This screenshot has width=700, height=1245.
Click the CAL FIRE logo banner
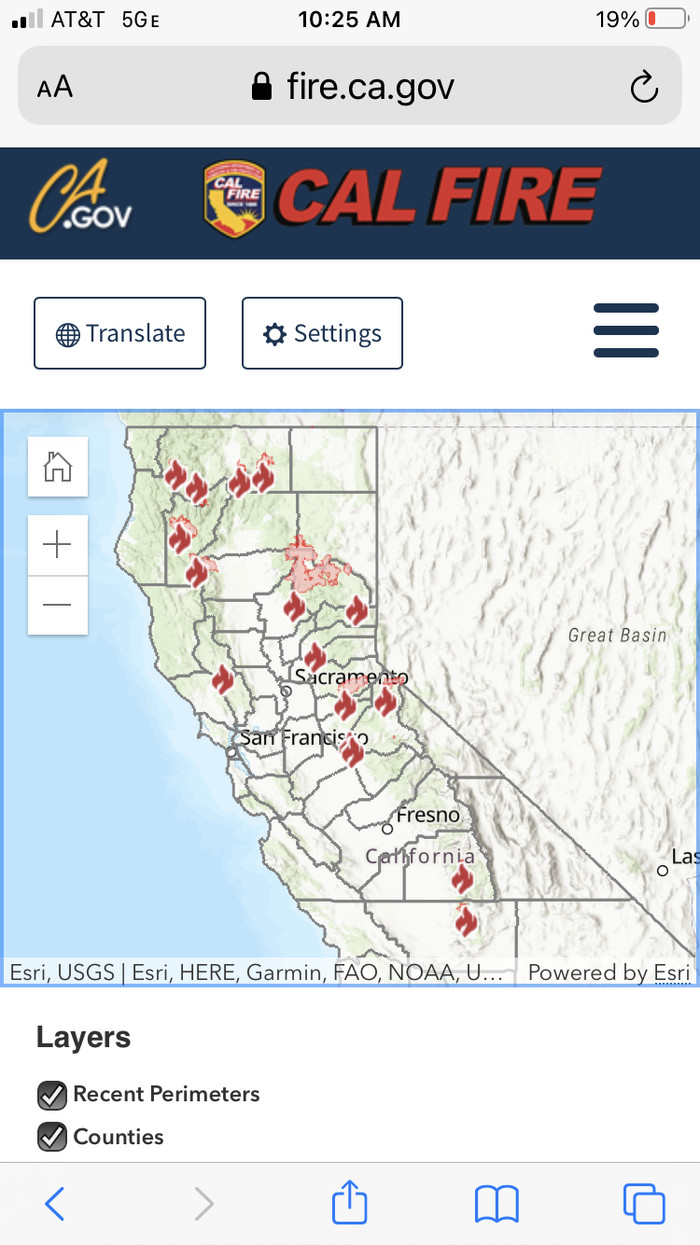pyautogui.click(x=402, y=200)
